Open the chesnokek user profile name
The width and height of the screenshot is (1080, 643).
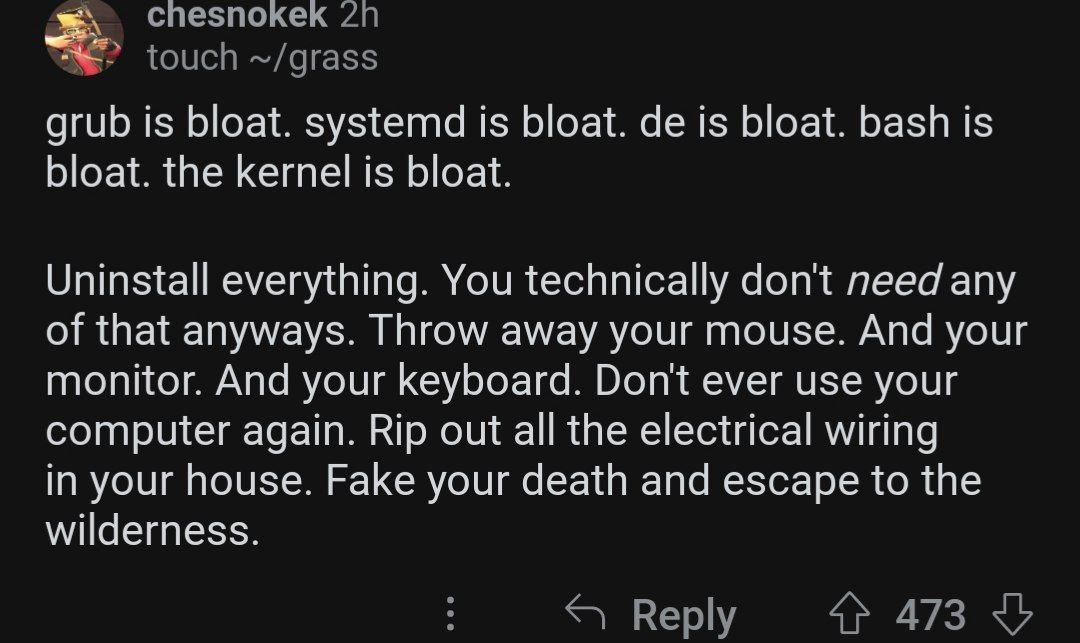236,15
